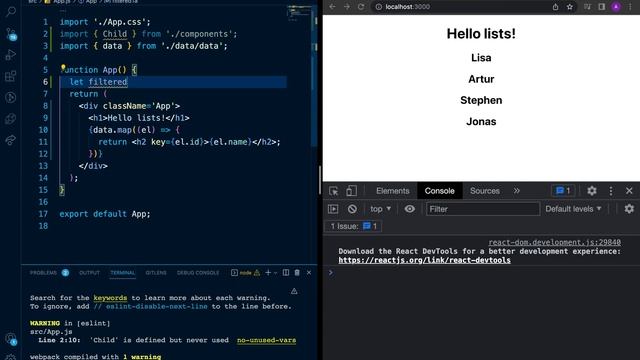The image size is (640, 360).
Task: Switch to the Output tab
Action: tap(89, 273)
